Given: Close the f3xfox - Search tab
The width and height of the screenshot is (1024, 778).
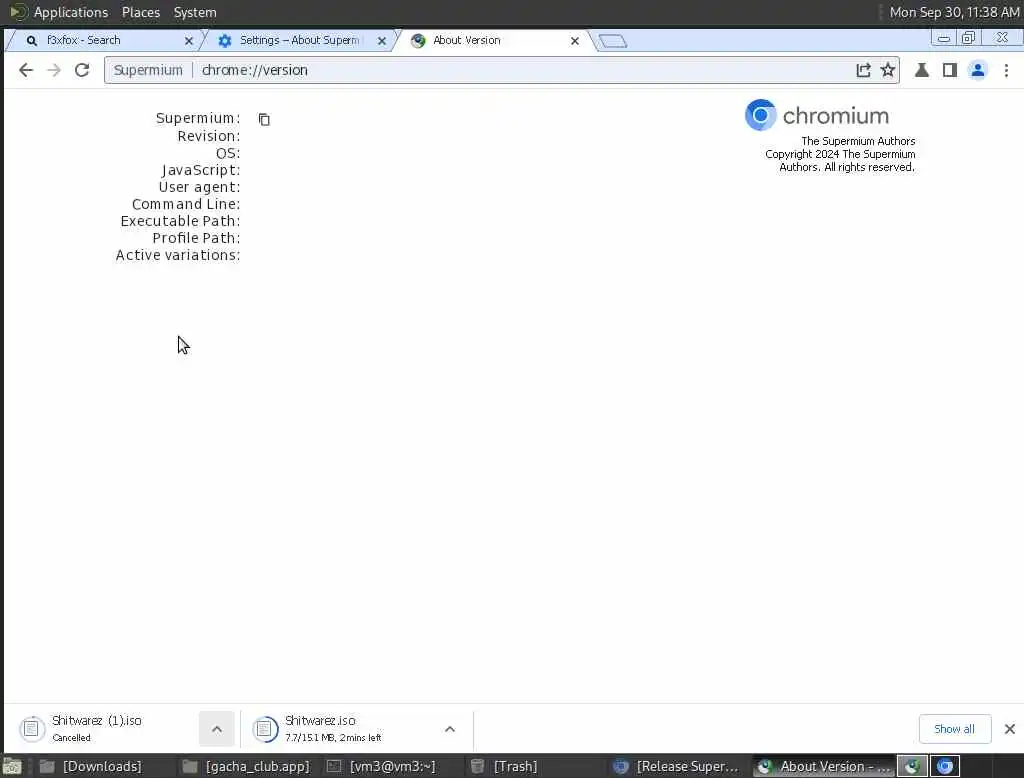Looking at the screenshot, I should click(189, 41).
